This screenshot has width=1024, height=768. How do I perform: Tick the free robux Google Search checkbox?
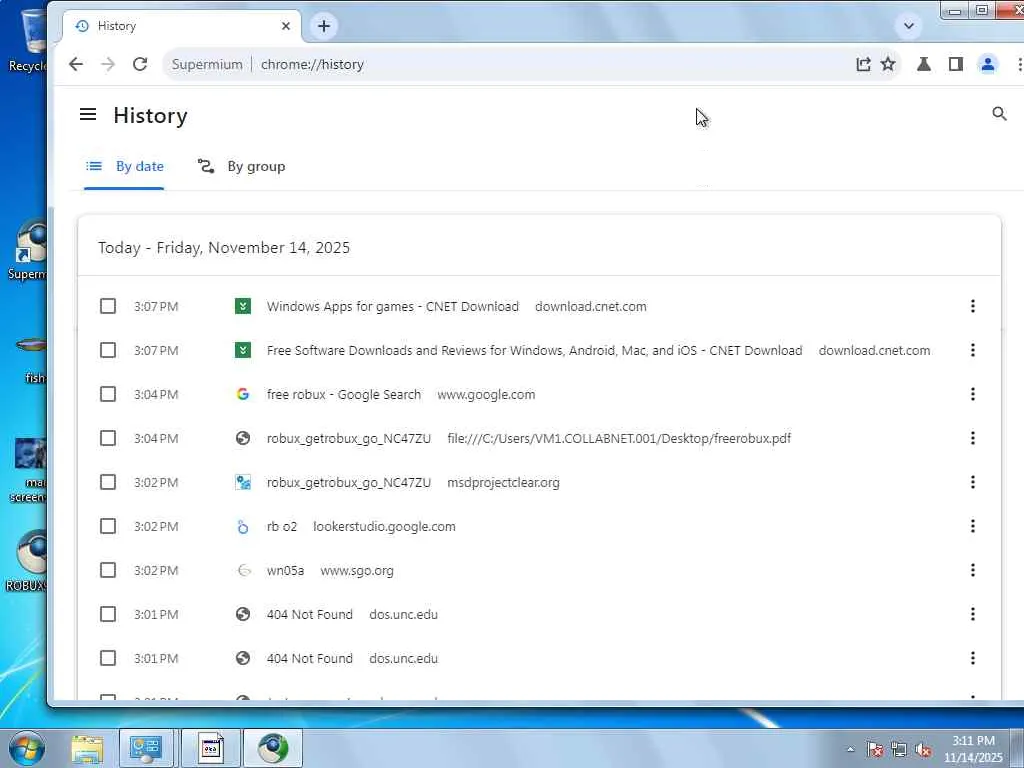point(108,394)
